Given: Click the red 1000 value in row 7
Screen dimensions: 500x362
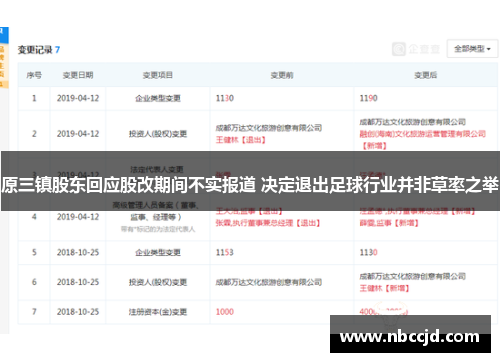Looking at the screenshot, I should (x=225, y=312).
